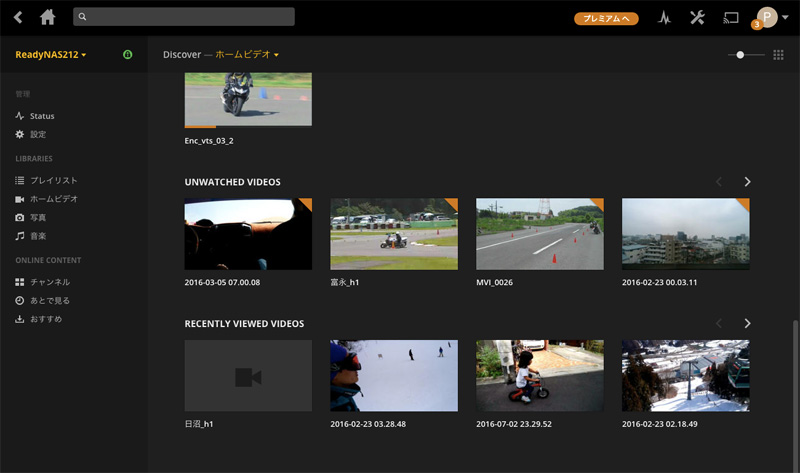The image size is (800, 473).
Task: Click the back arrow icon
Action: point(17,17)
